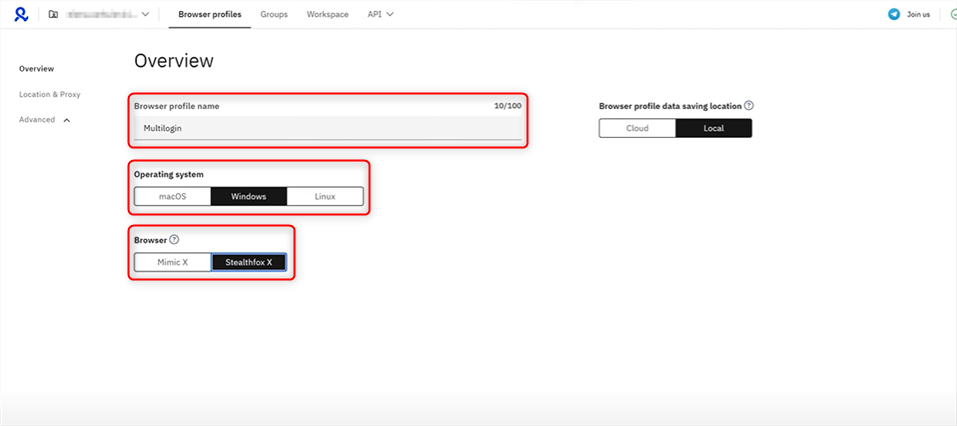The height and width of the screenshot is (426, 957).
Task: Click the data saving location help icon
Action: 749,106
